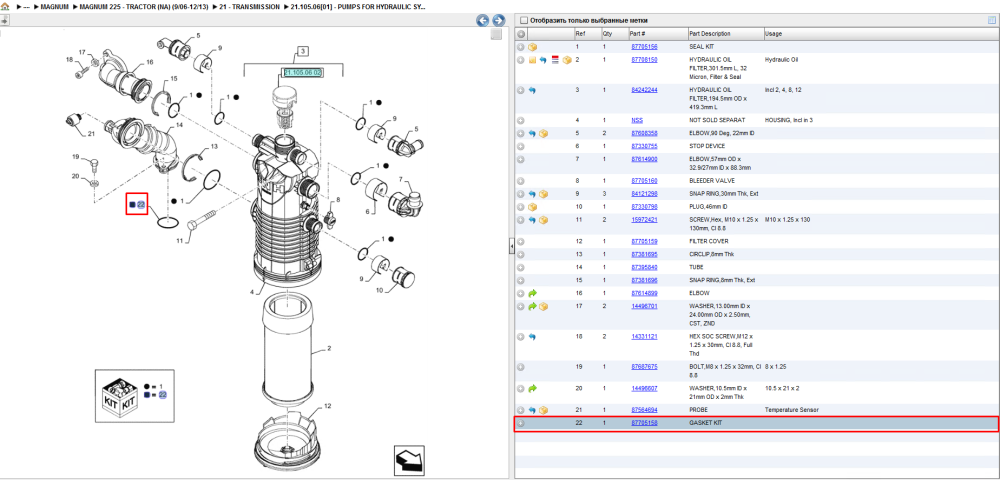Toggle 'Отобразить только выбранные метки' checkbox
This screenshot has width=1000, height=480.
(x=524, y=20)
